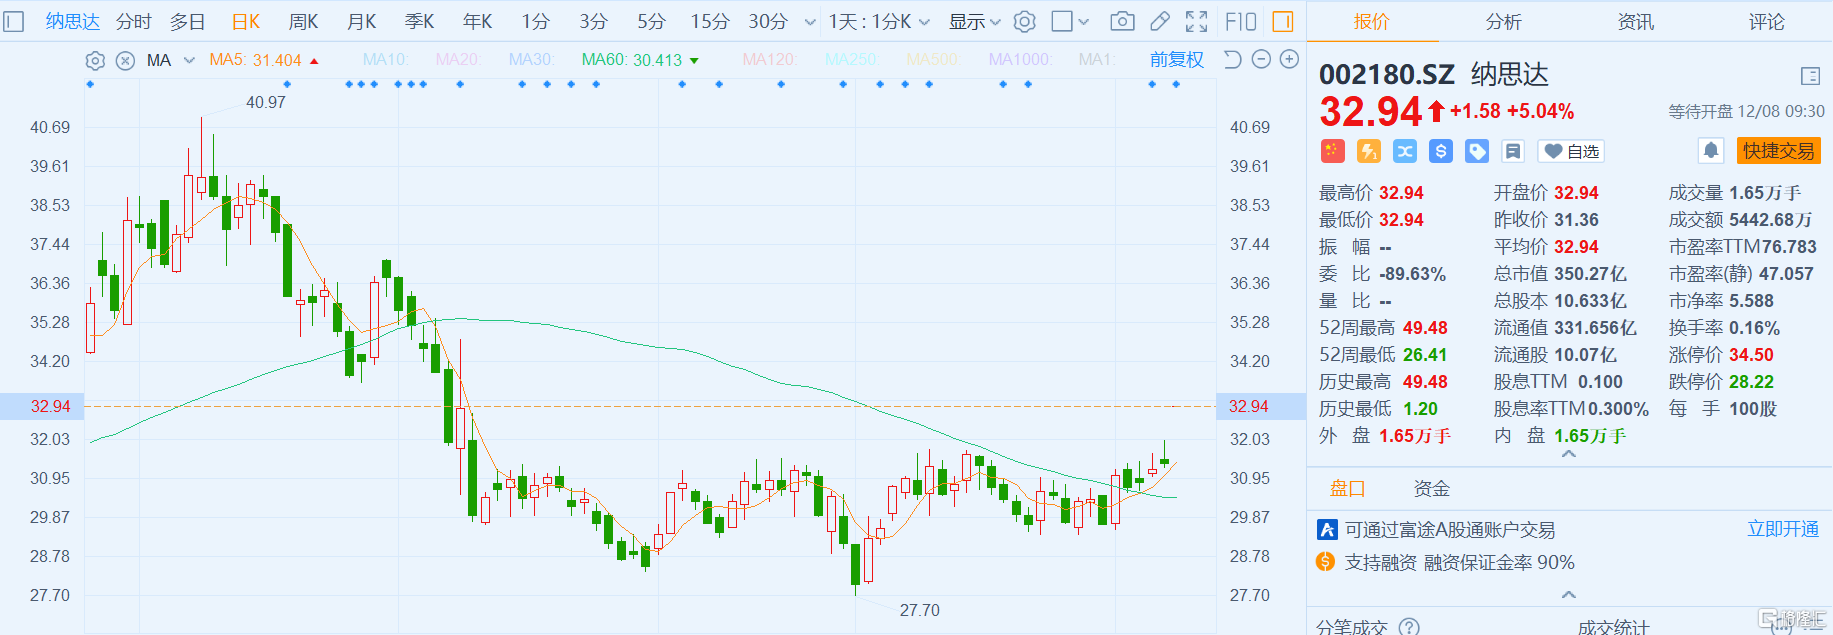Click the orange lightning margin icon

1369,151
